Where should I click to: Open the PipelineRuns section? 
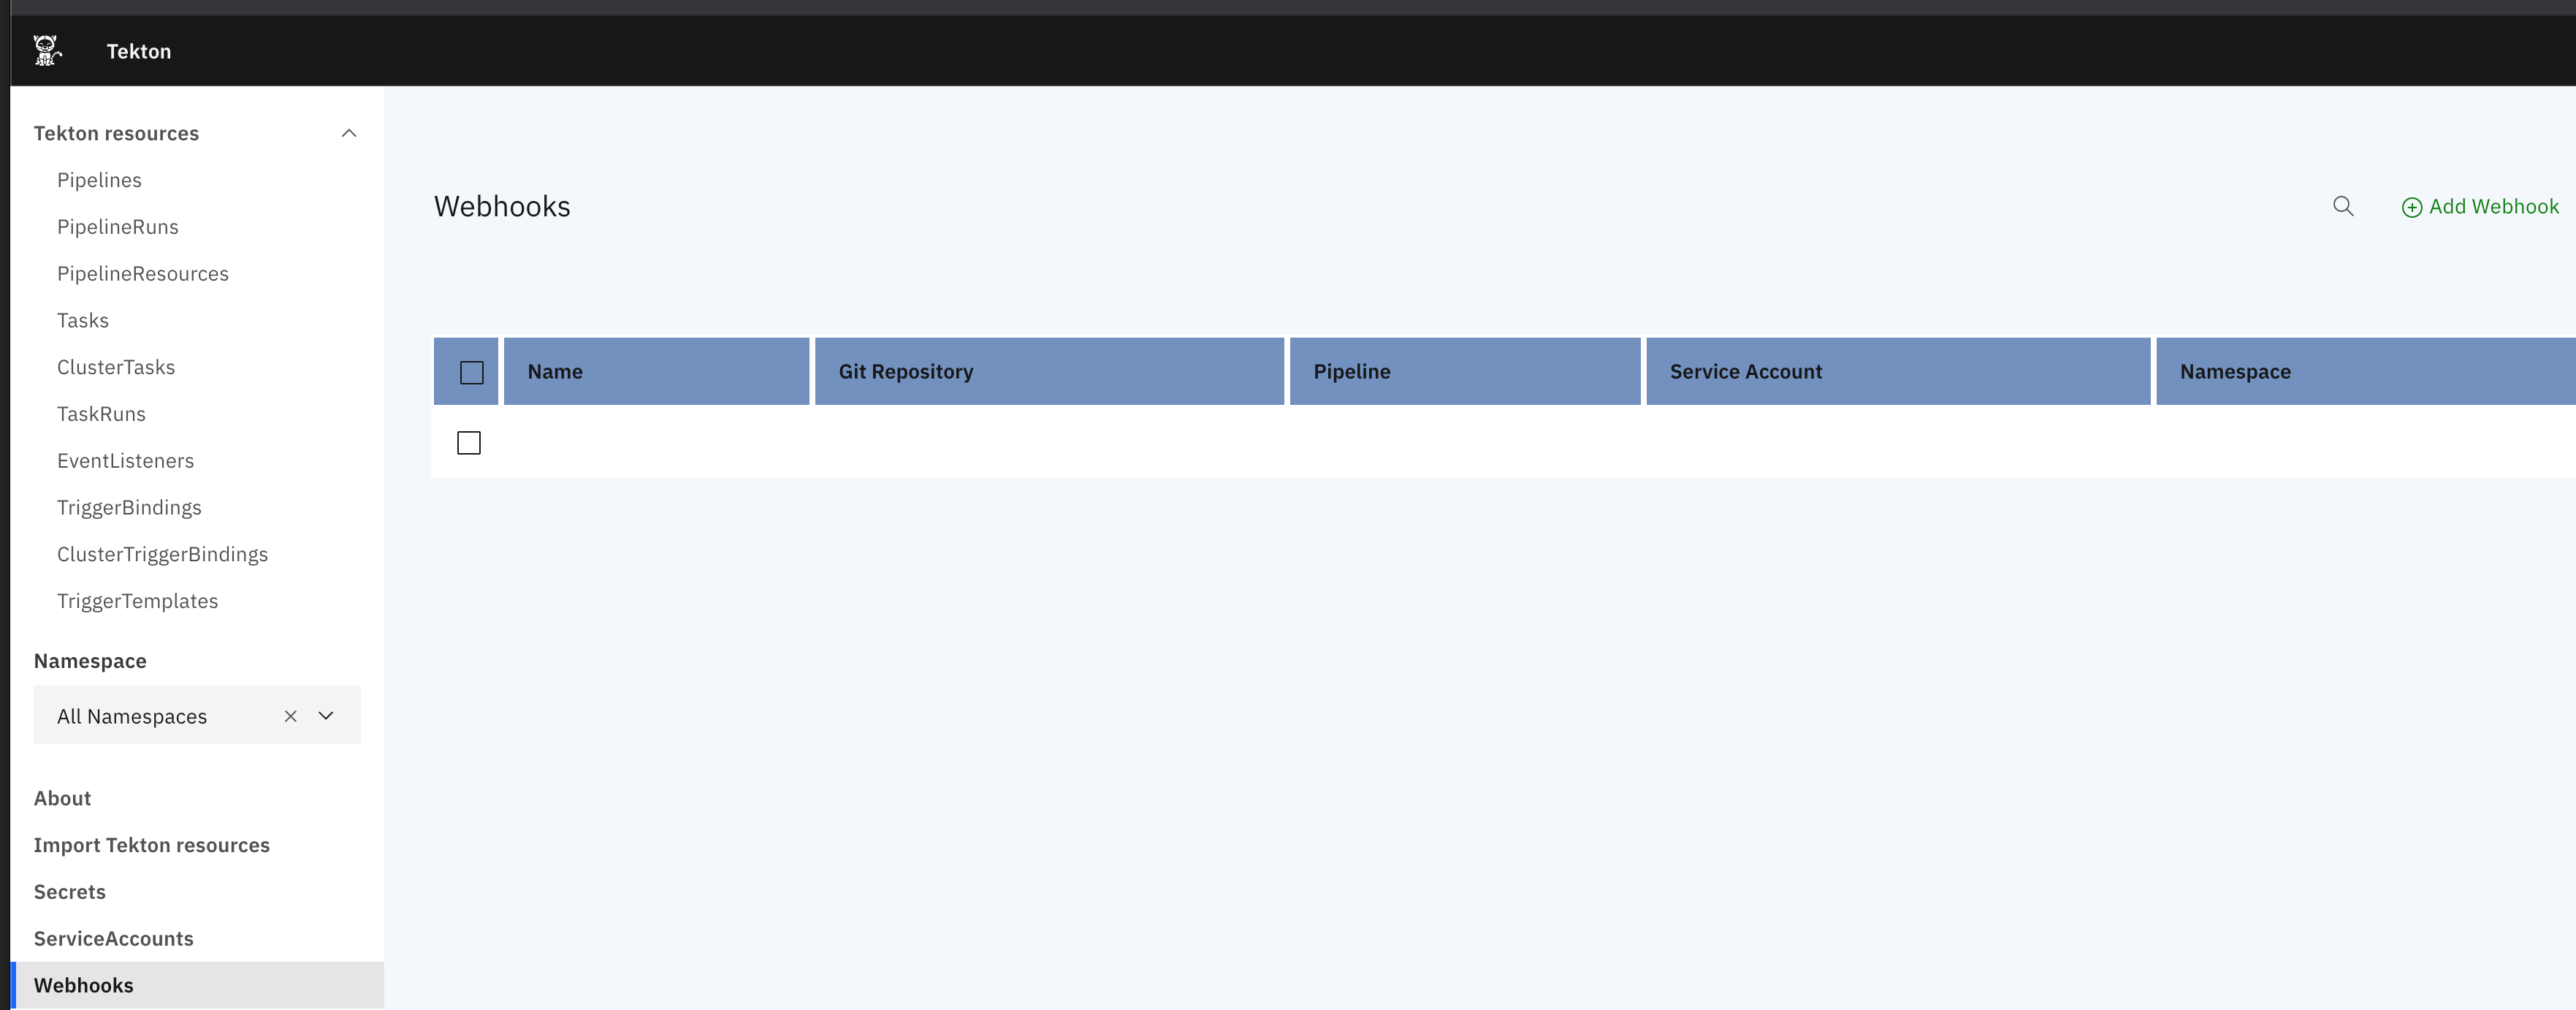tap(117, 226)
